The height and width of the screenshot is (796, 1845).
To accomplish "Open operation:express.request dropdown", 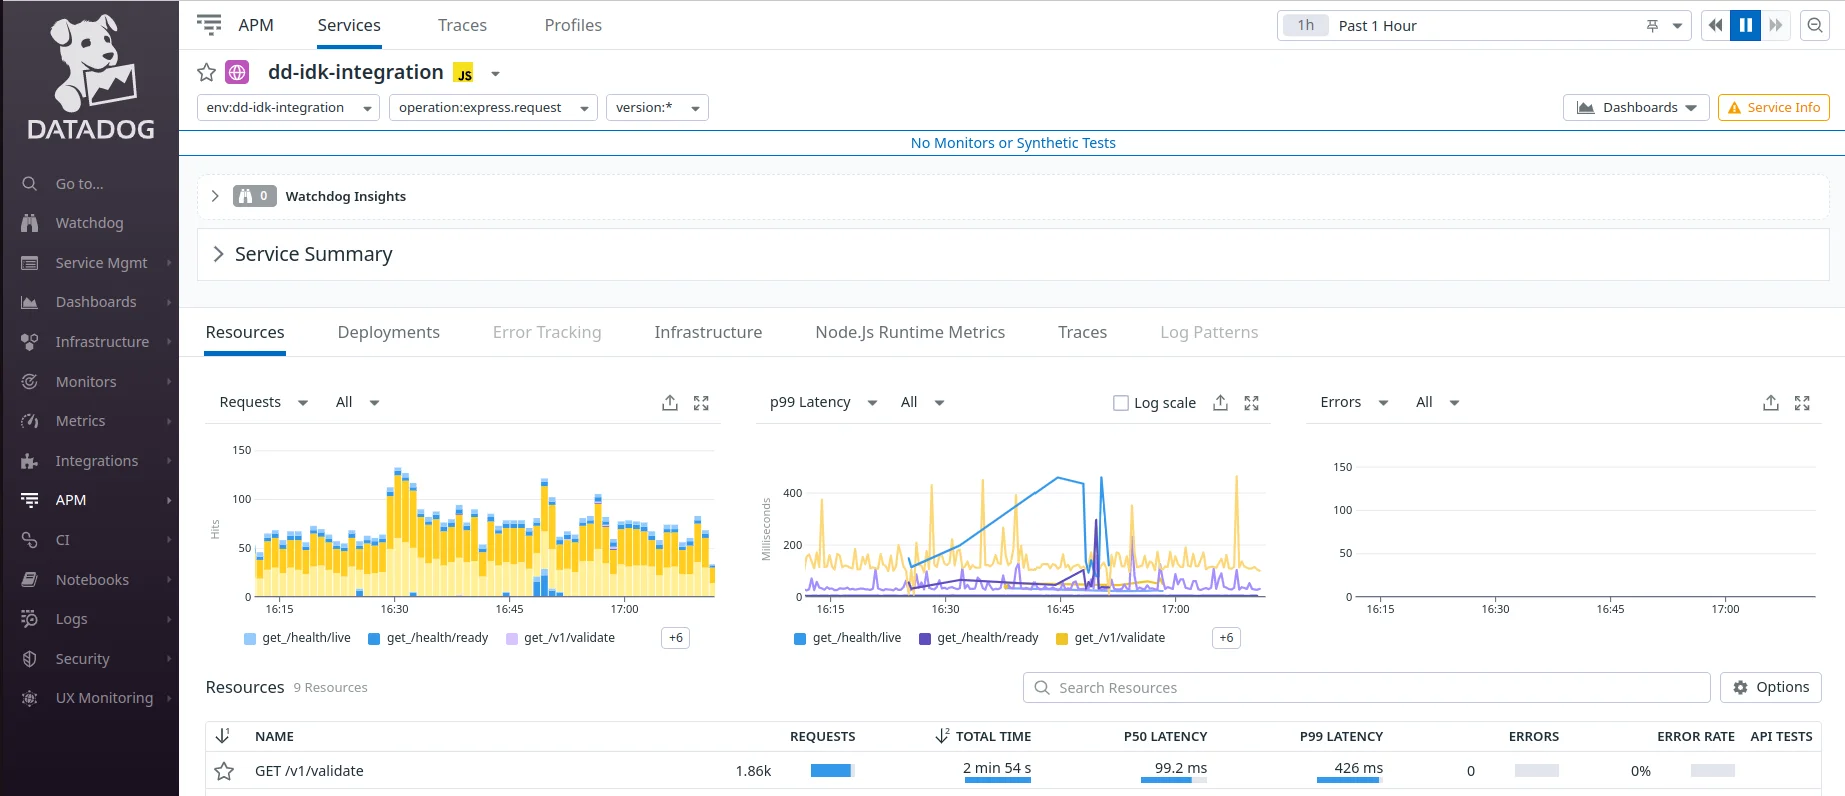I will tap(493, 108).
